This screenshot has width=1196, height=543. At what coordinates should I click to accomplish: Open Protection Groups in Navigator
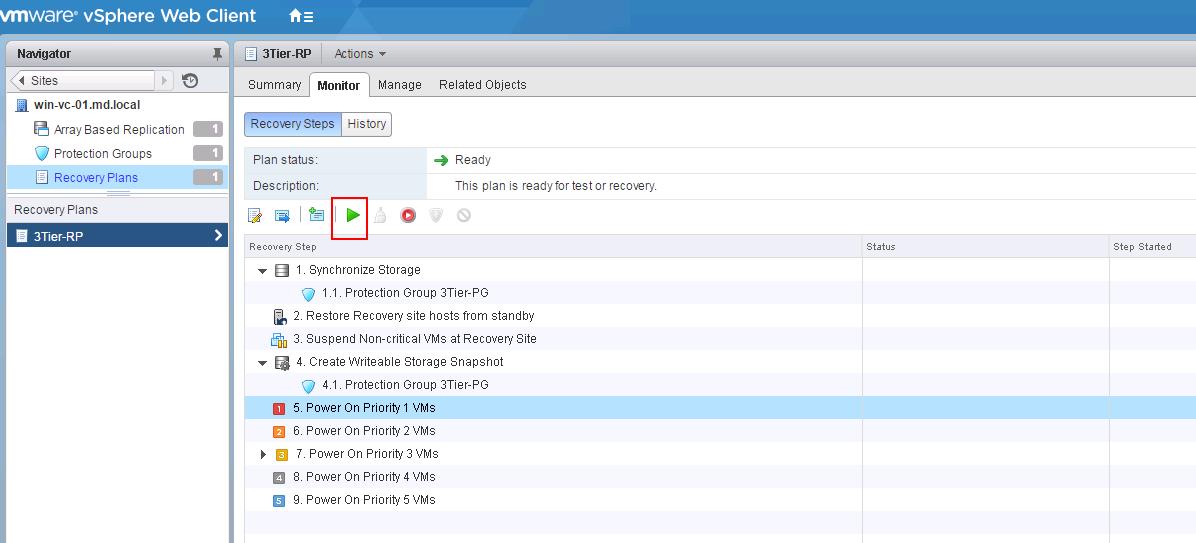(x=103, y=153)
